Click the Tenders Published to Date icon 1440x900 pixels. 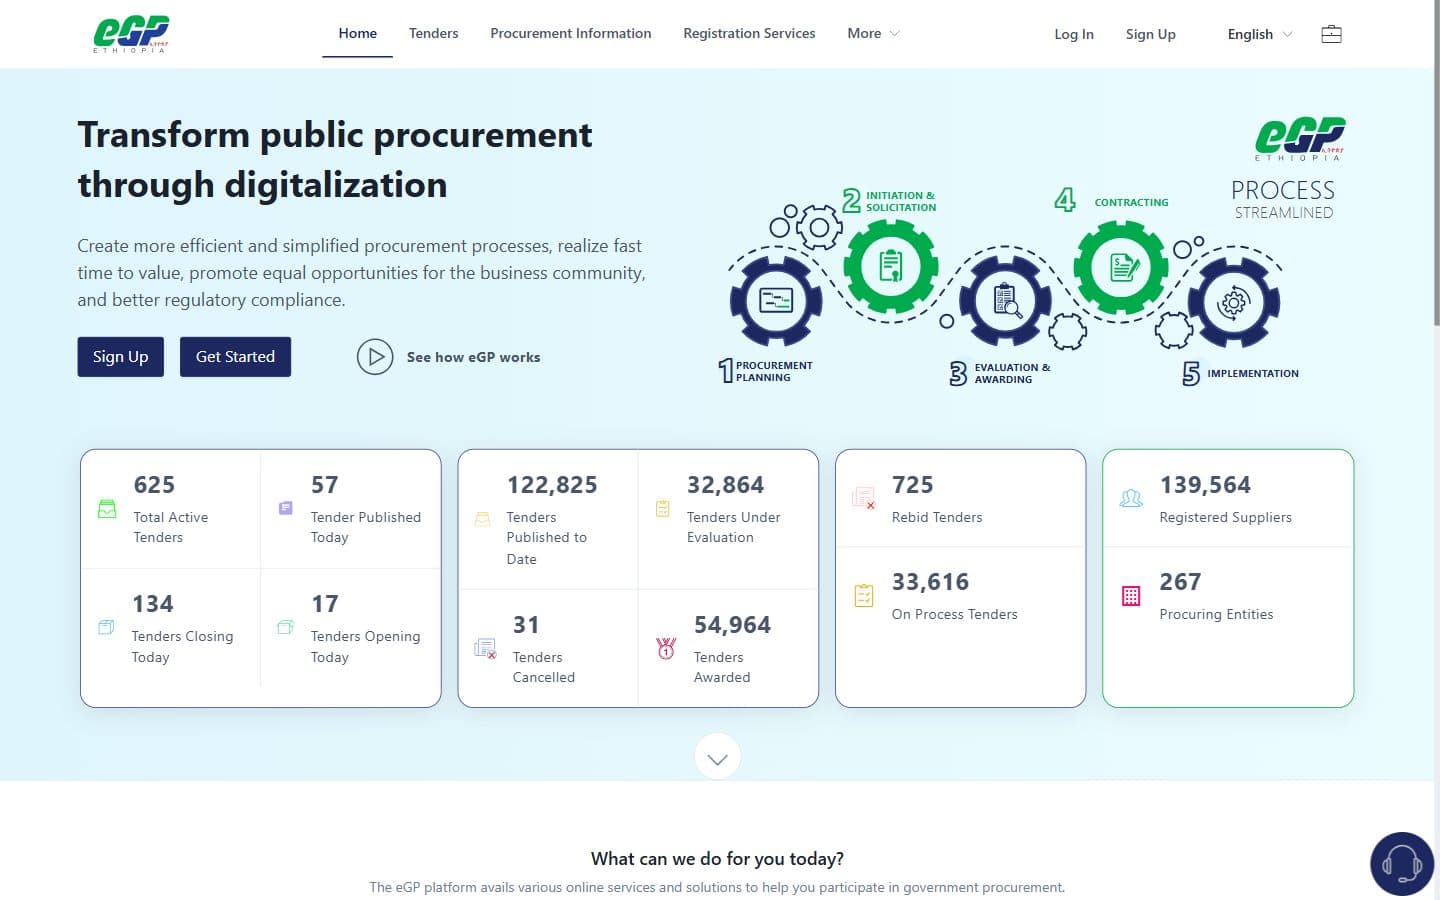[x=482, y=518]
